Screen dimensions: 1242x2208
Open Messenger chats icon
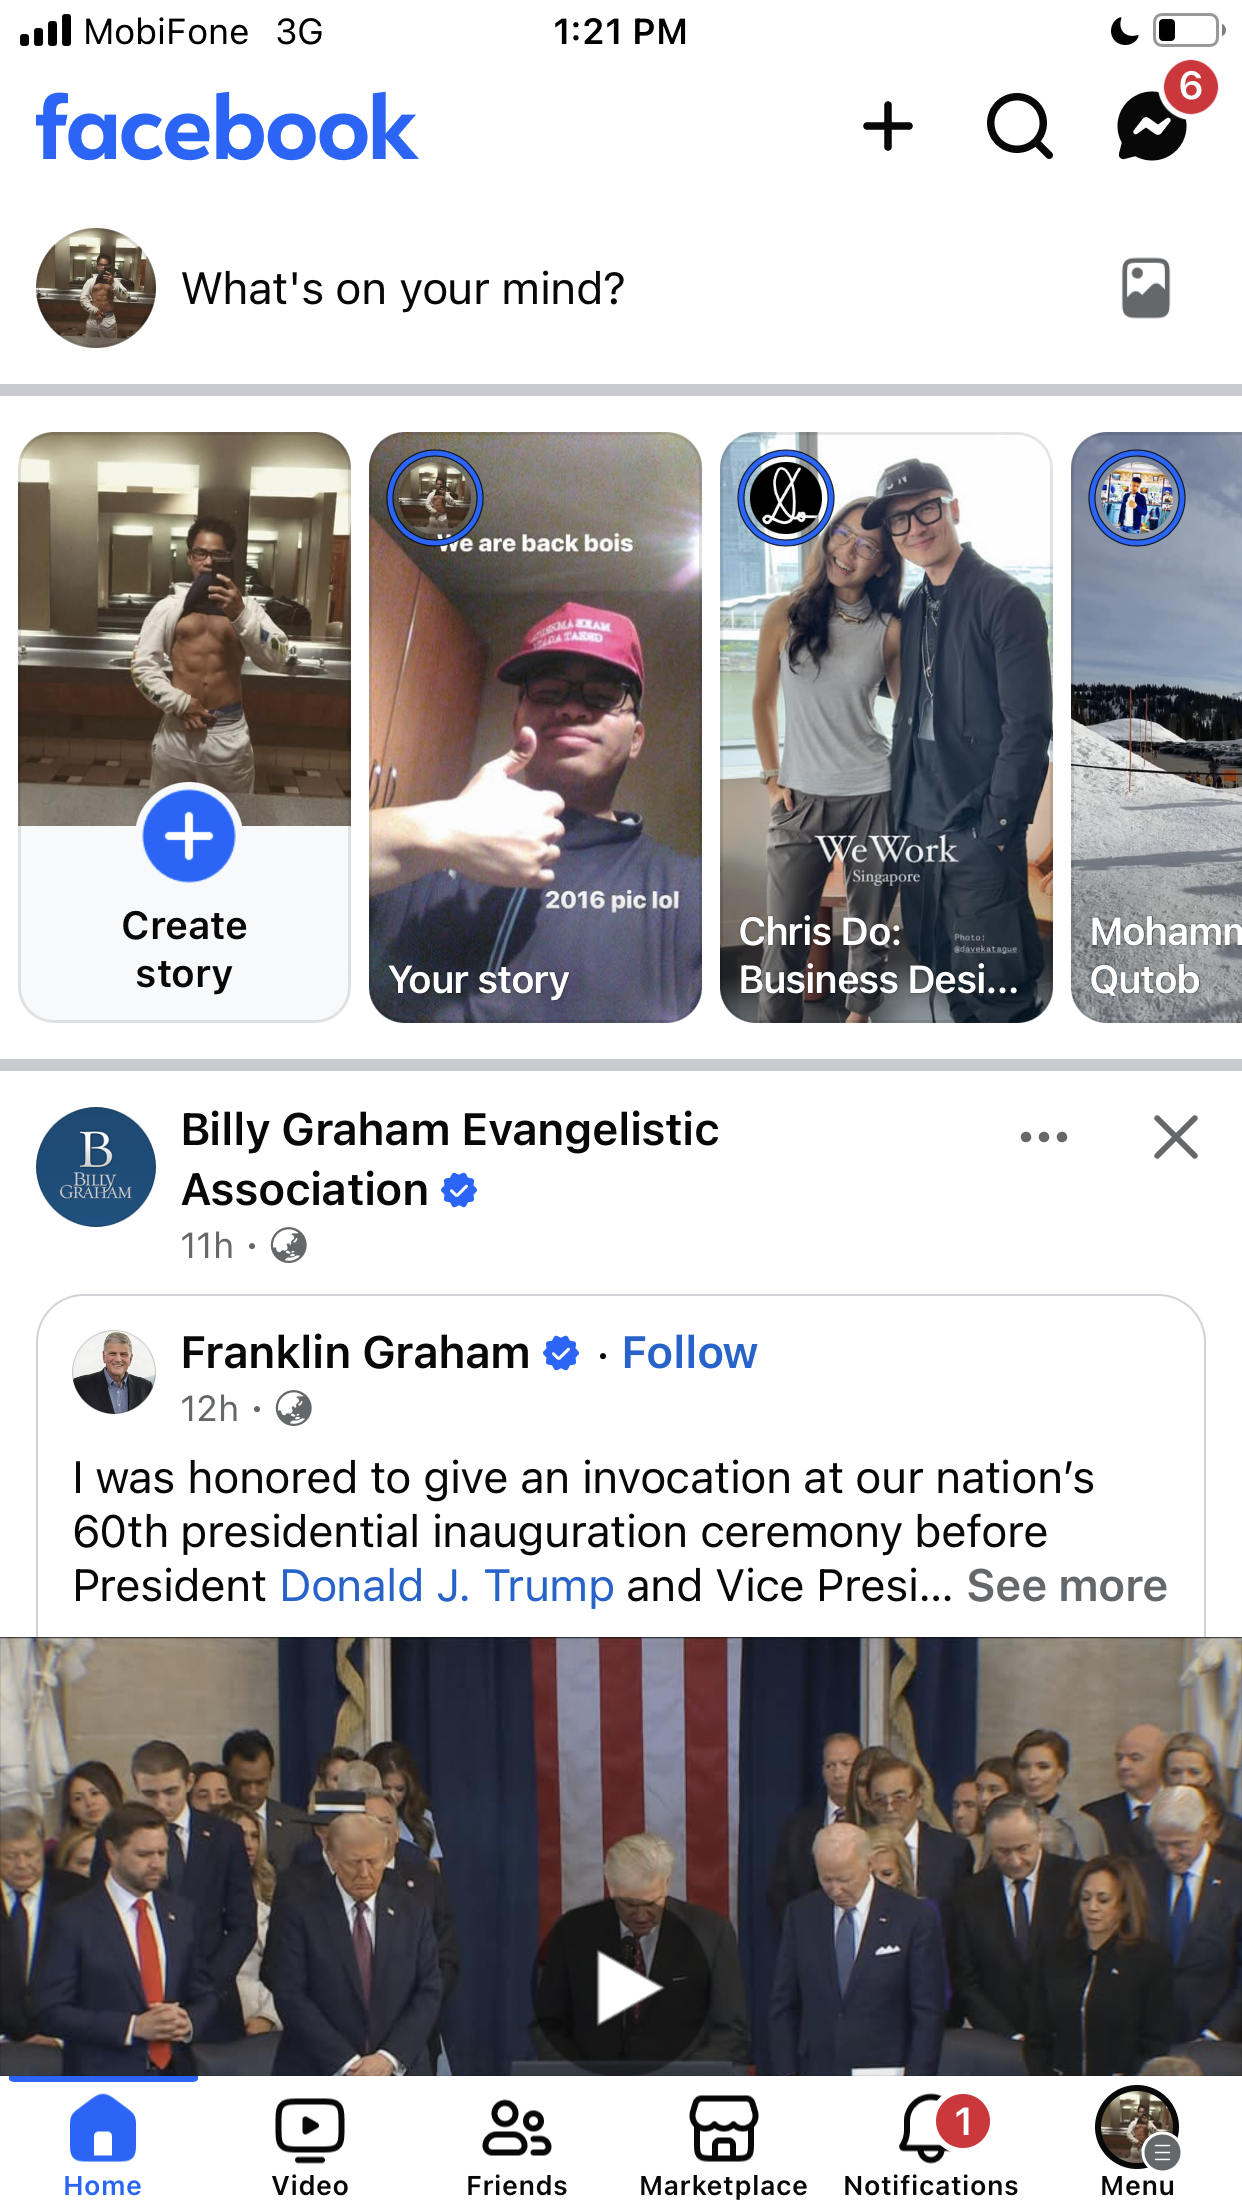tap(1153, 127)
